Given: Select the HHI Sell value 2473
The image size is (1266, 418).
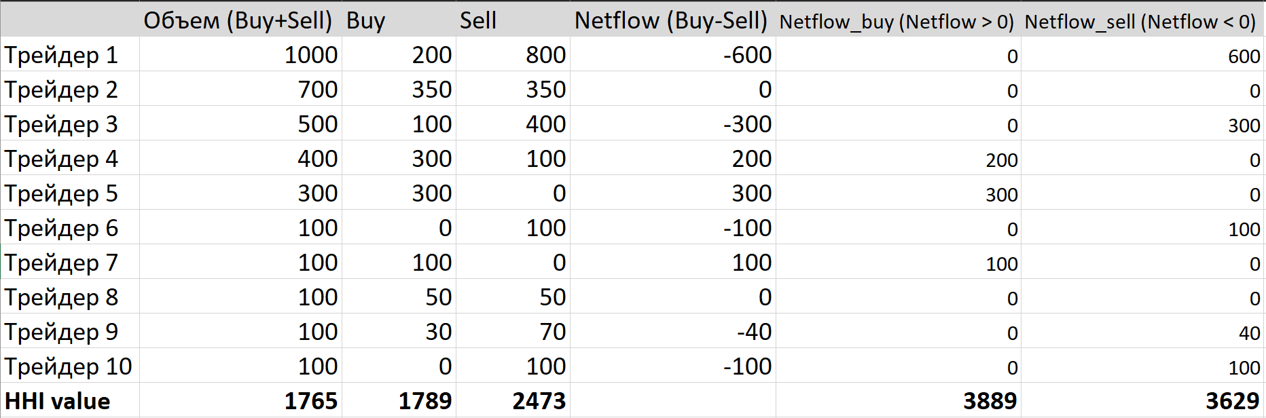Looking at the screenshot, I should (x=512, y=401).
